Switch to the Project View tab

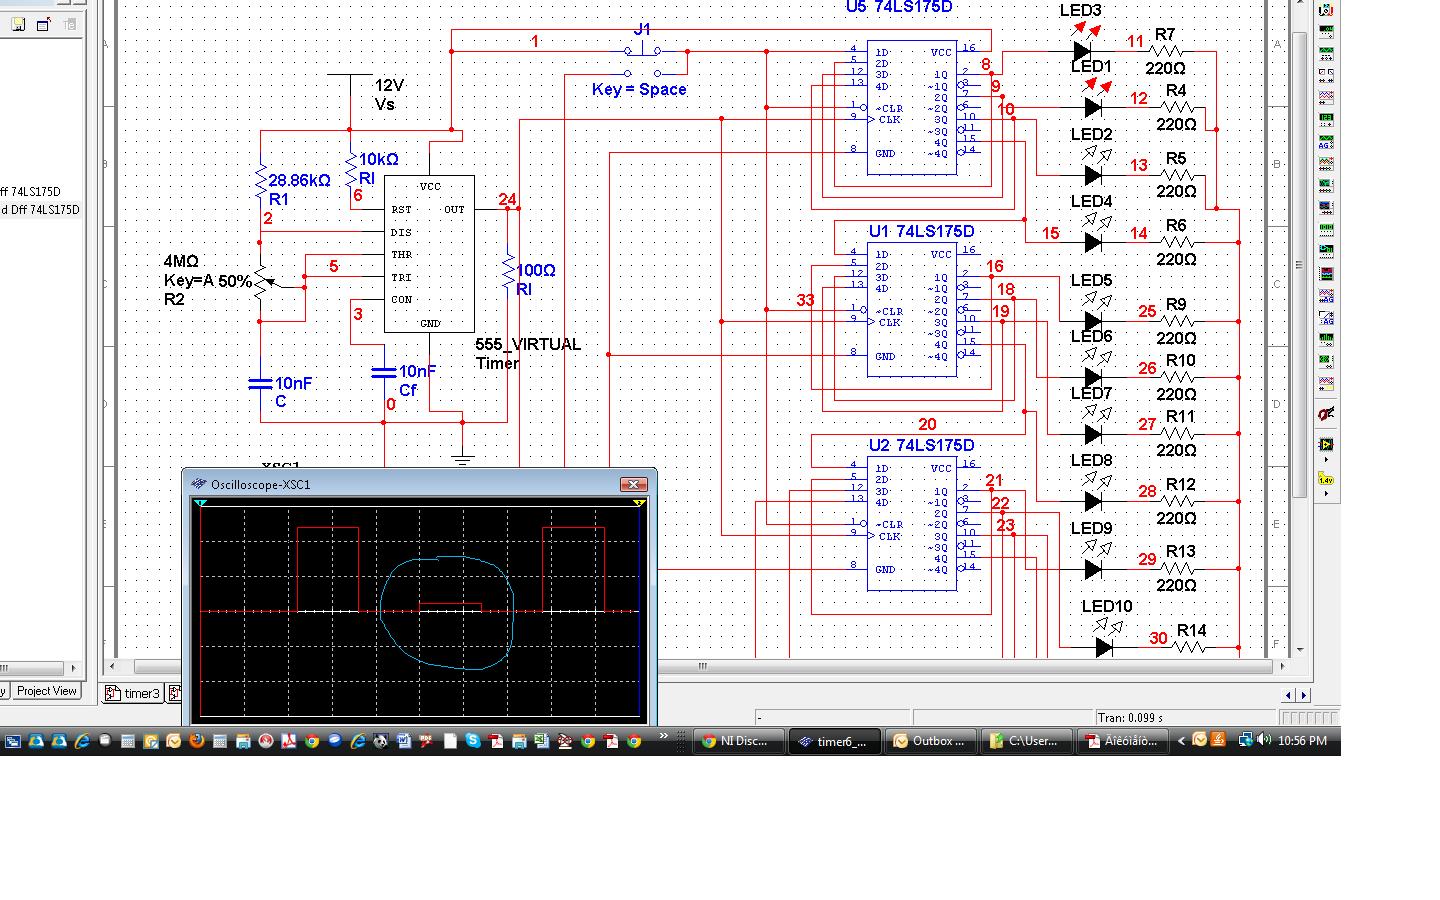(47, 691)
